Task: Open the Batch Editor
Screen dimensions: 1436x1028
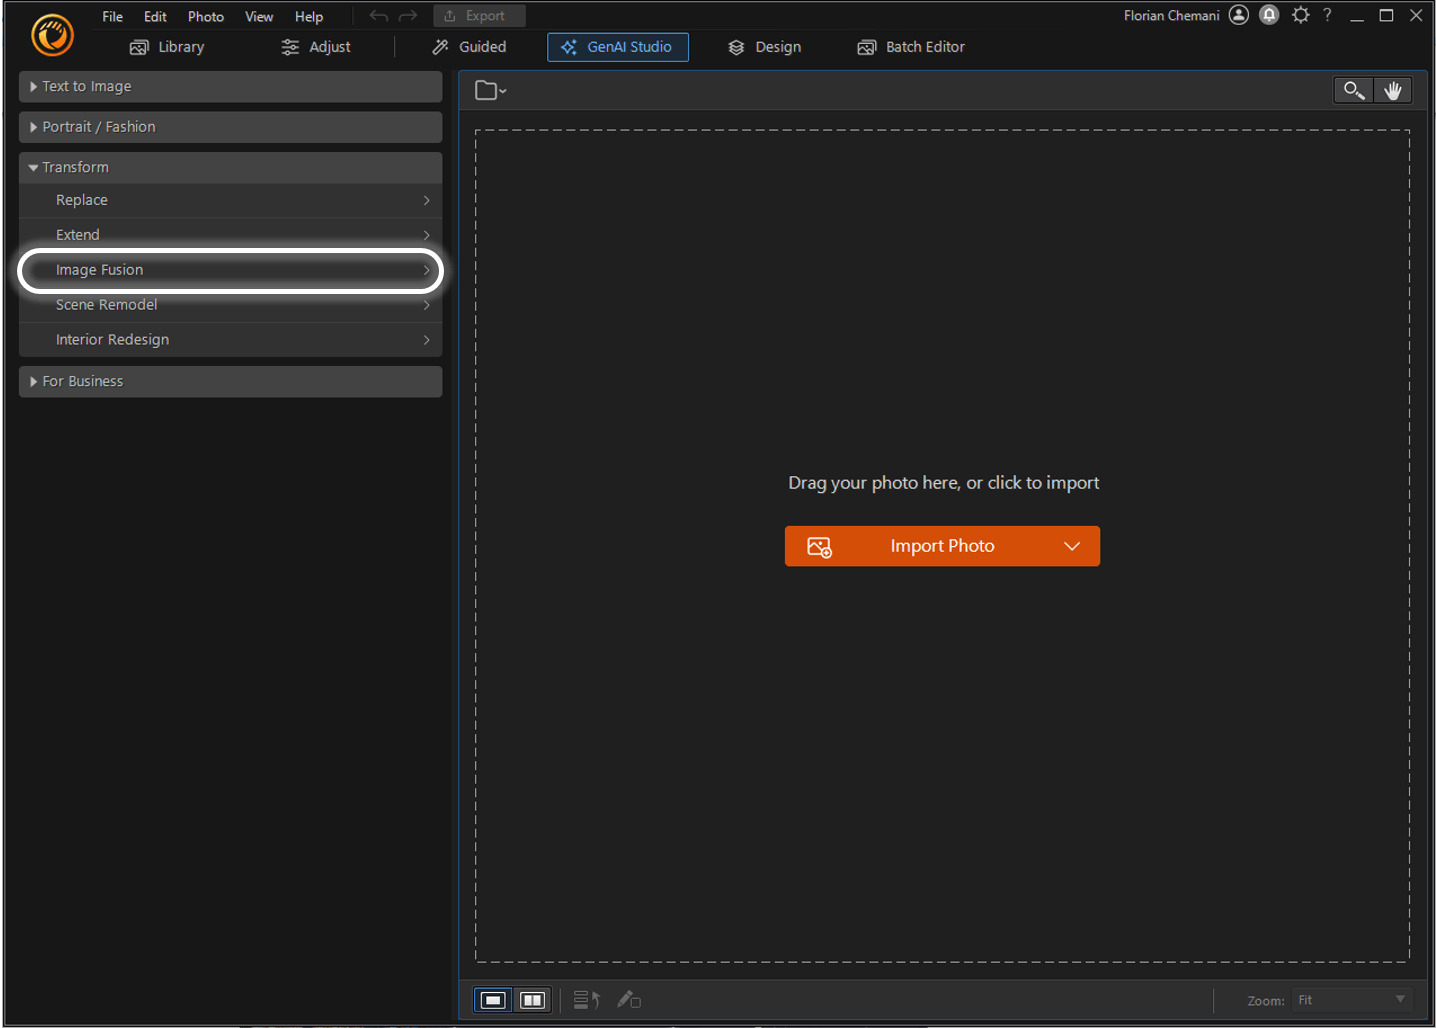Action: [909, 46]
